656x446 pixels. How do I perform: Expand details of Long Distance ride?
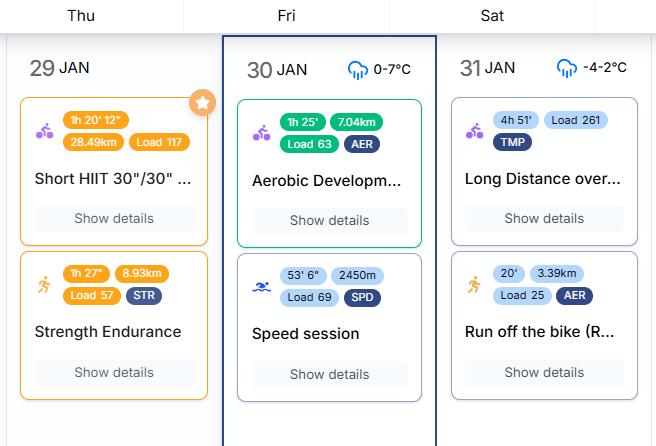pyautogui.click(x=544, y=219)
